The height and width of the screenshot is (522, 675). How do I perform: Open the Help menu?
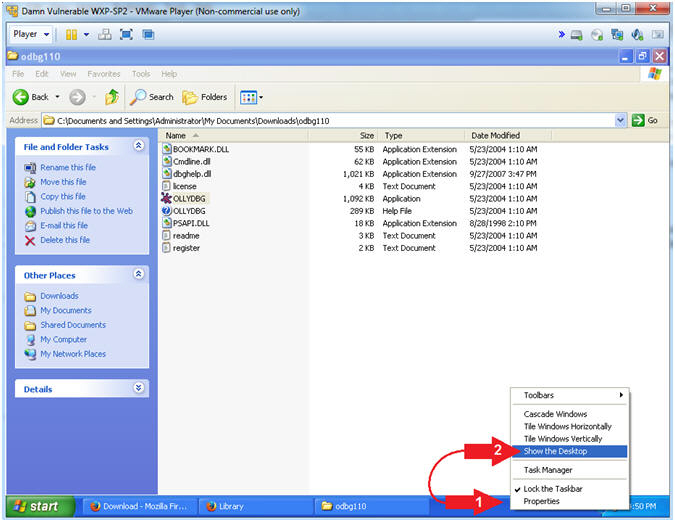[169, 74]
